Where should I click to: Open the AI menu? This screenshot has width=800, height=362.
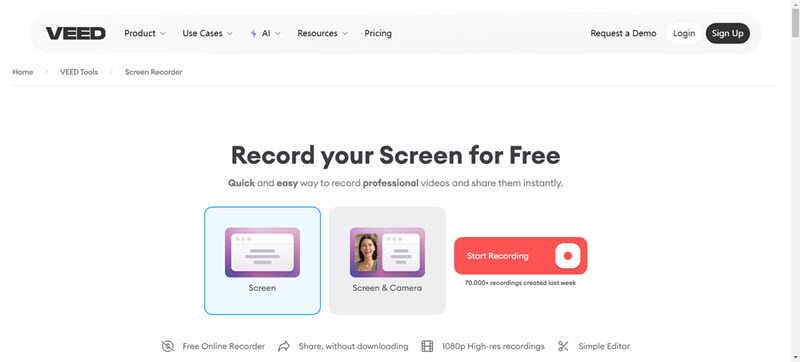click(265, 33)
